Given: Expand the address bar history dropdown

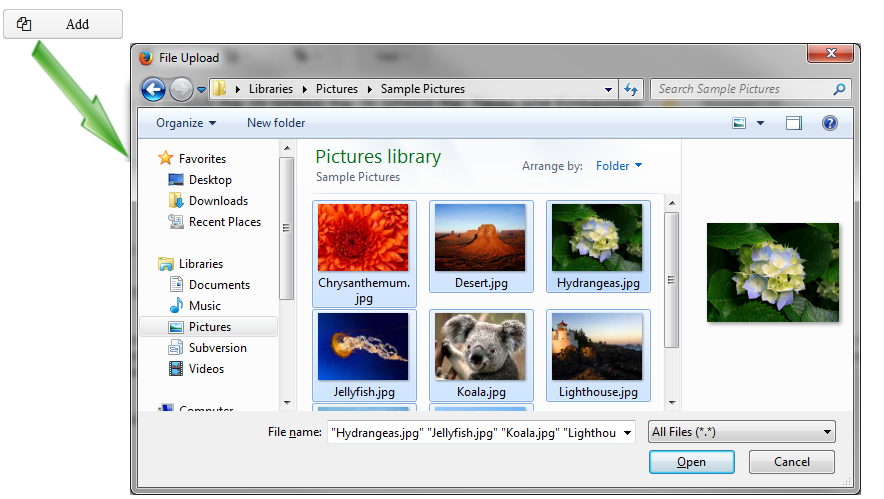Looking at the screenshot, I should coord(608,90).
